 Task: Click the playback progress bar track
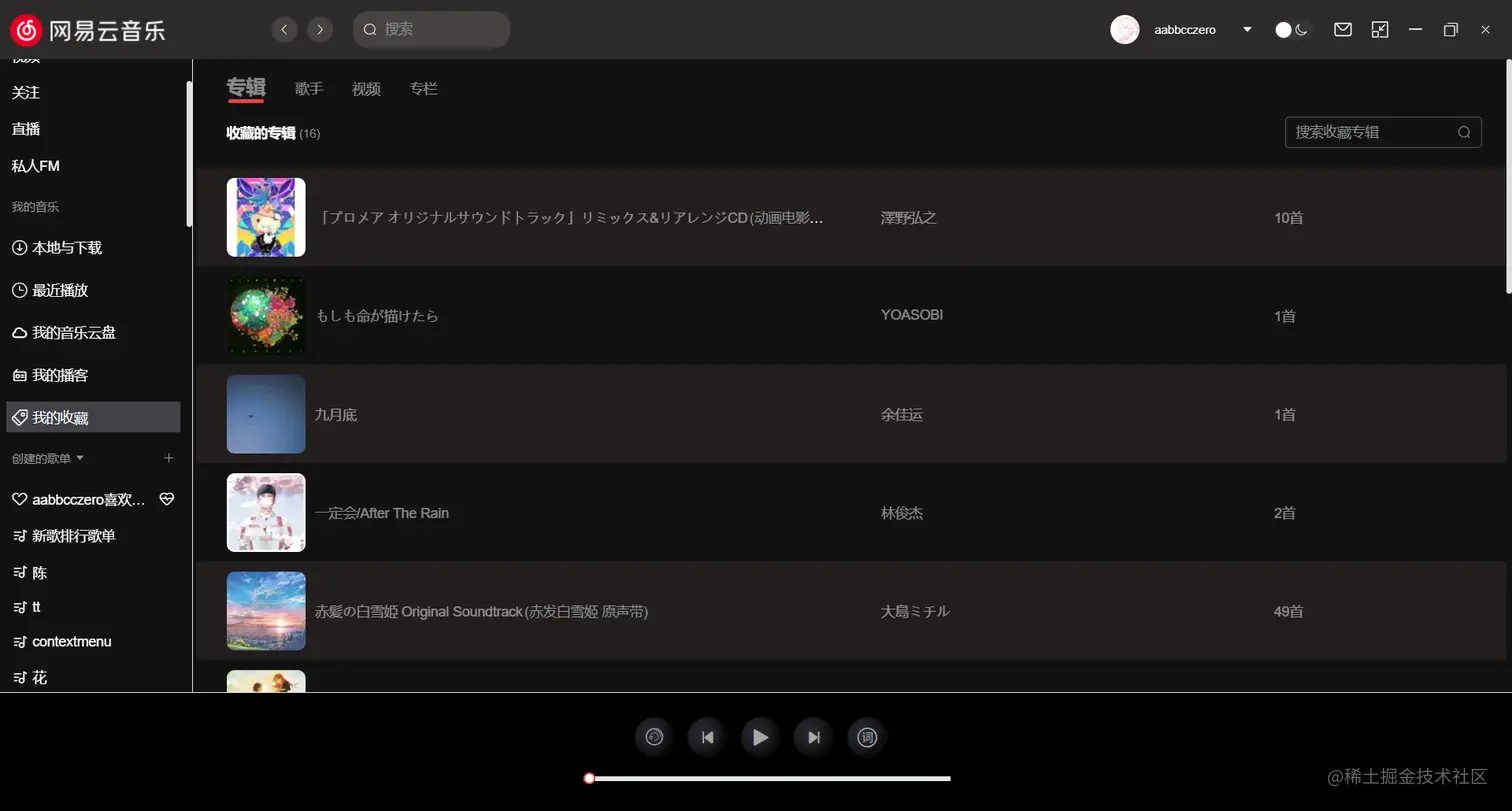click(770, 778)
